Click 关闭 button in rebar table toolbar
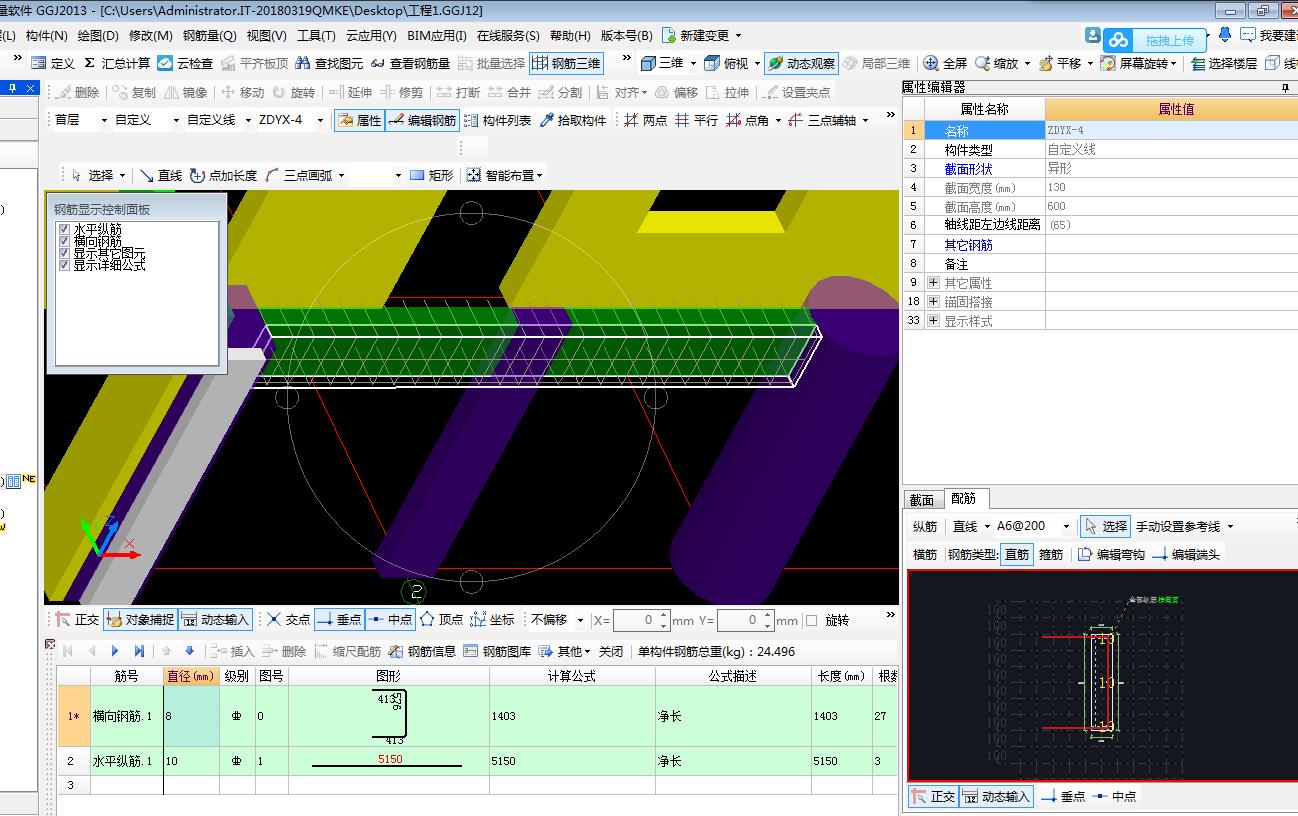This screenshot has width=1298, height=816. point(610,651)
